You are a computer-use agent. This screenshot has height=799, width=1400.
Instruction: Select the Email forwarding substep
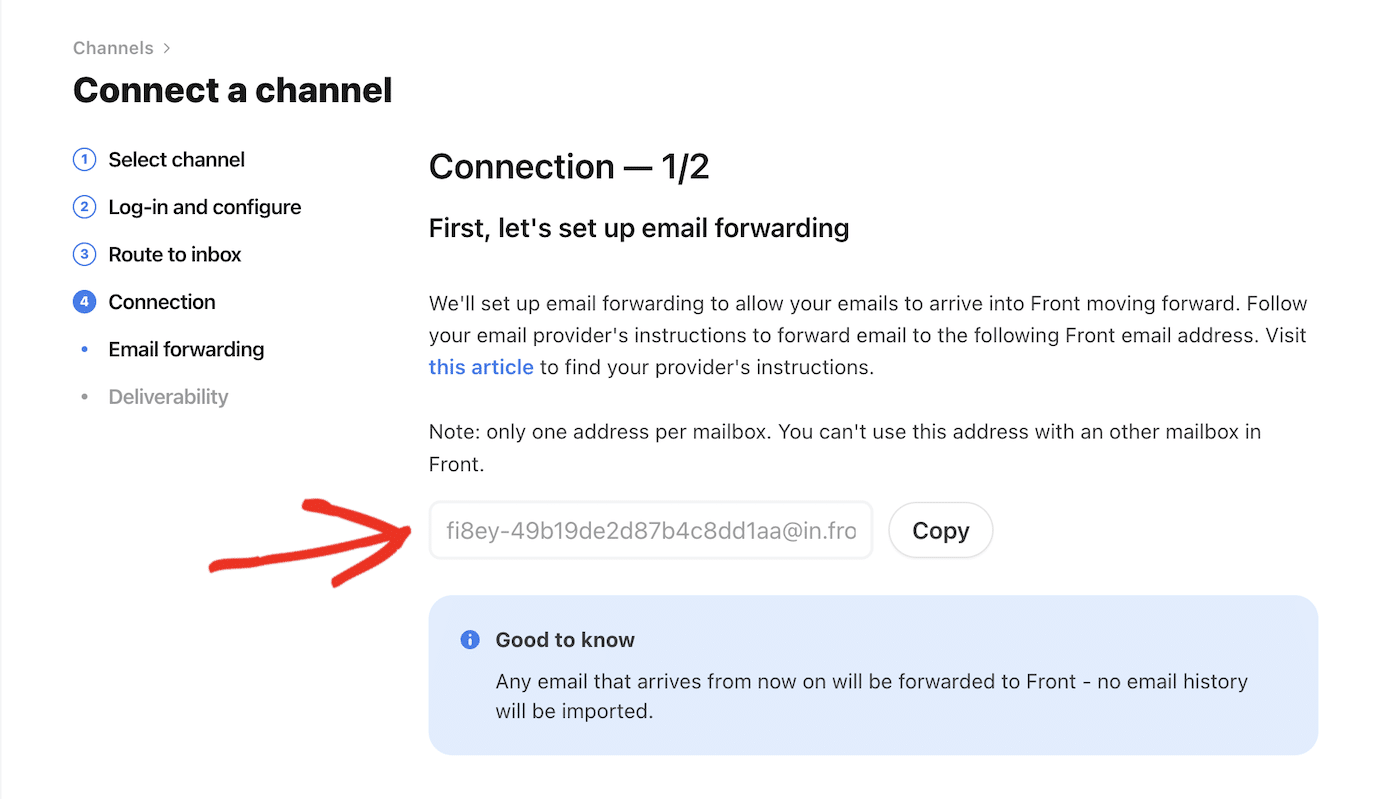coord(186,349)
